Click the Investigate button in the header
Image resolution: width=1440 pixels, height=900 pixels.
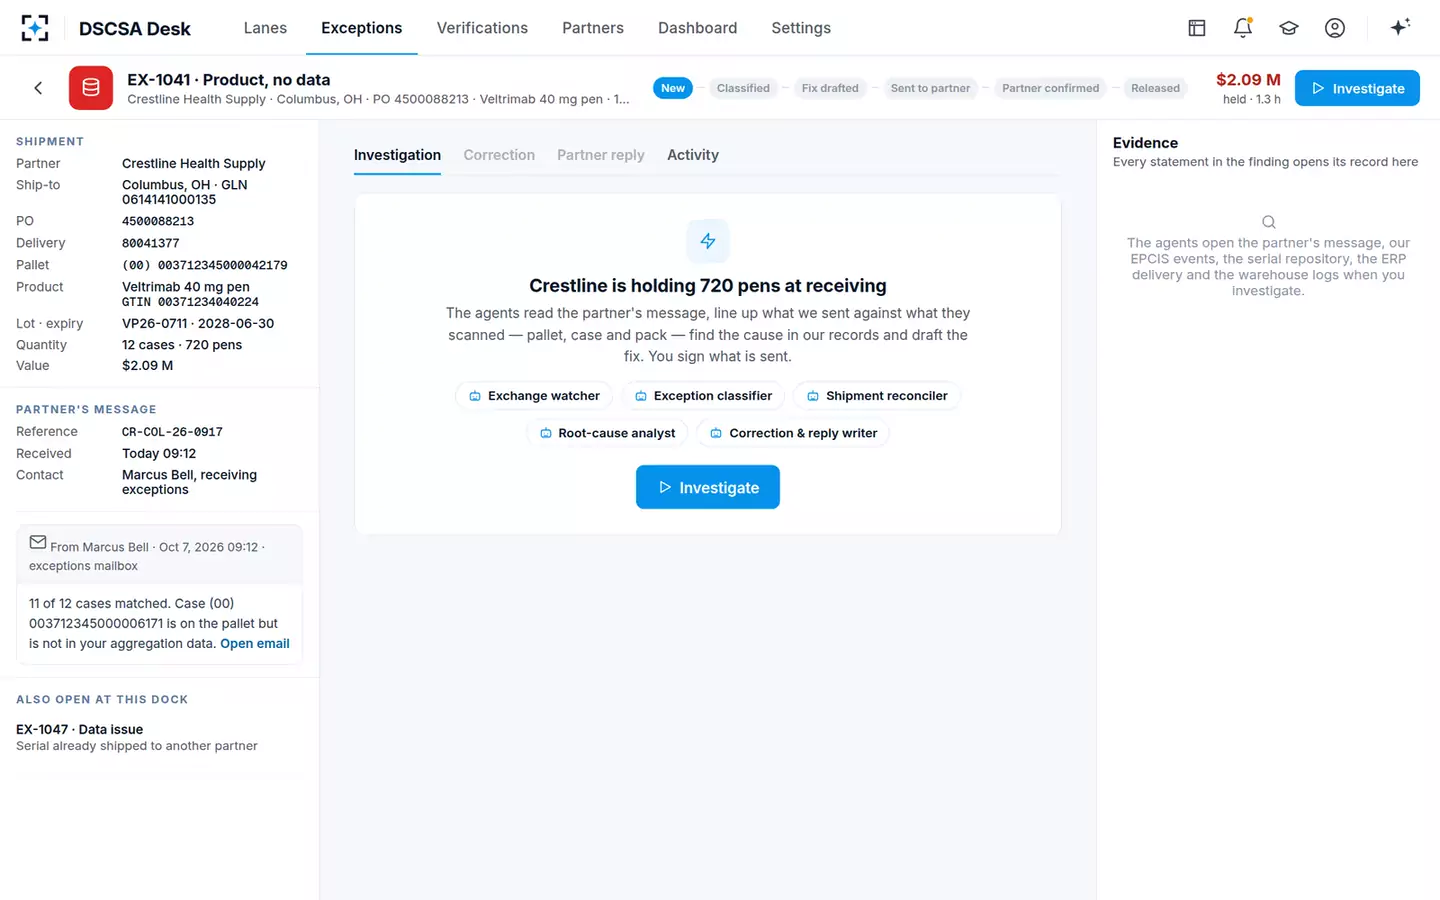tap(1357, 88)
